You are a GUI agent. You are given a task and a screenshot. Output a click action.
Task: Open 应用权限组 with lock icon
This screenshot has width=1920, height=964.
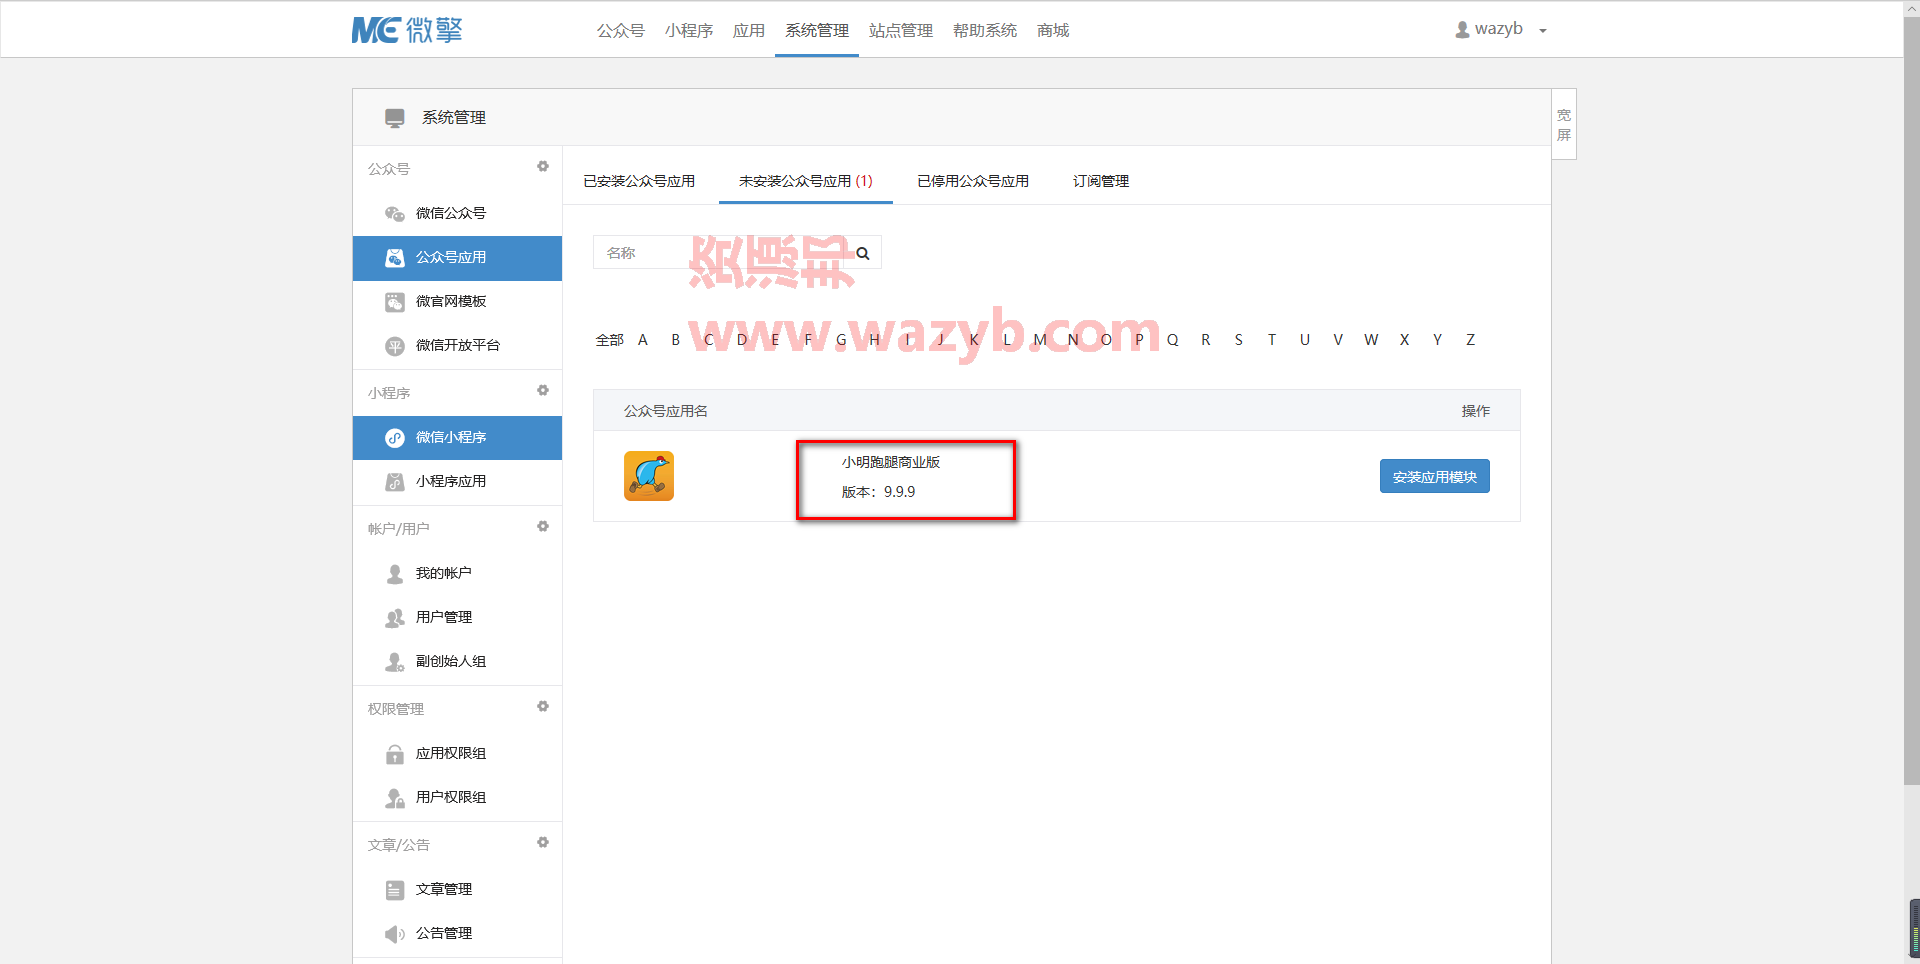(457, 753)
